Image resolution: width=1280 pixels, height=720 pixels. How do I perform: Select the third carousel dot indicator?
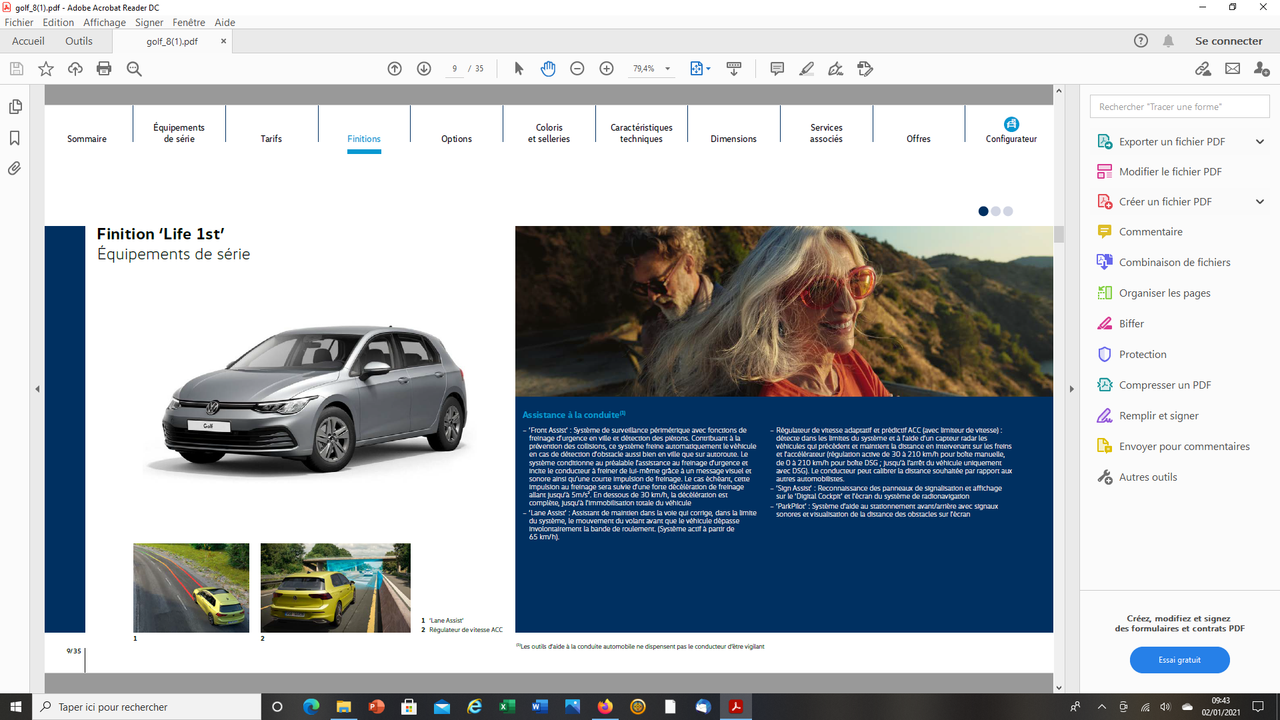pos(1008,211)
